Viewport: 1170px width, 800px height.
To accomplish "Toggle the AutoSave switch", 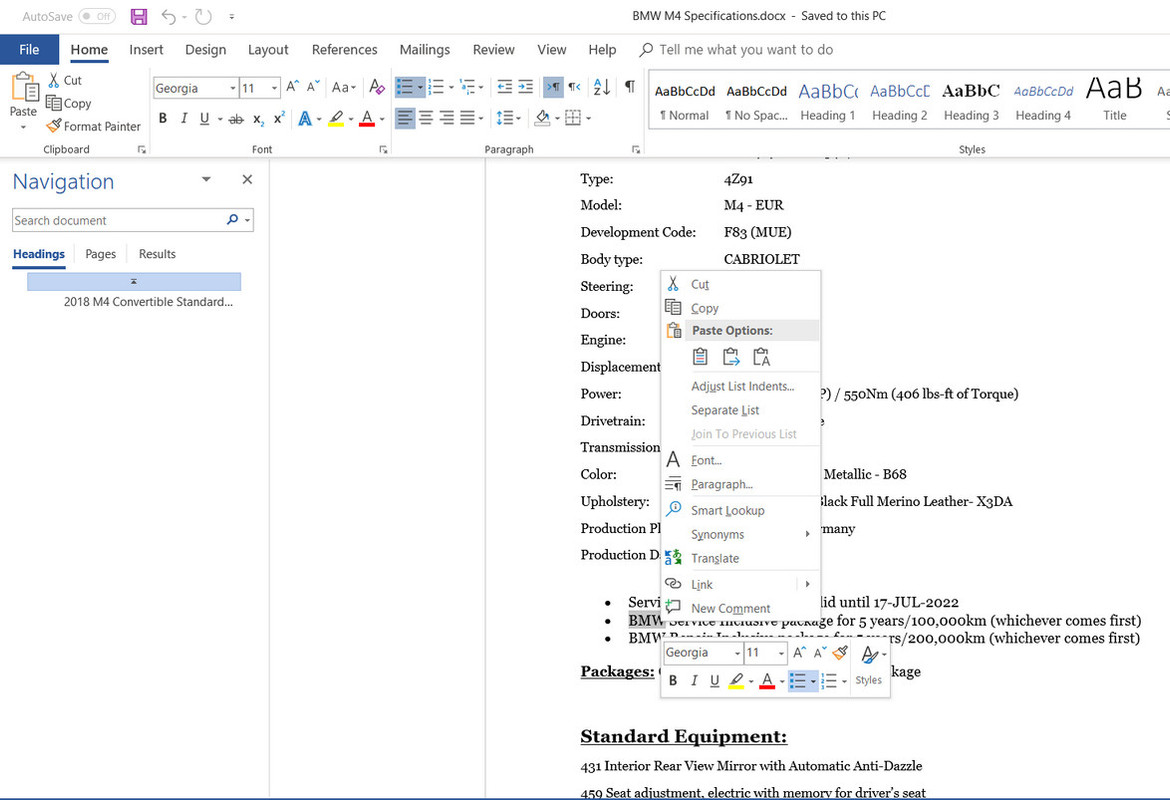I will pyautogui.click(x=97, y=16).
